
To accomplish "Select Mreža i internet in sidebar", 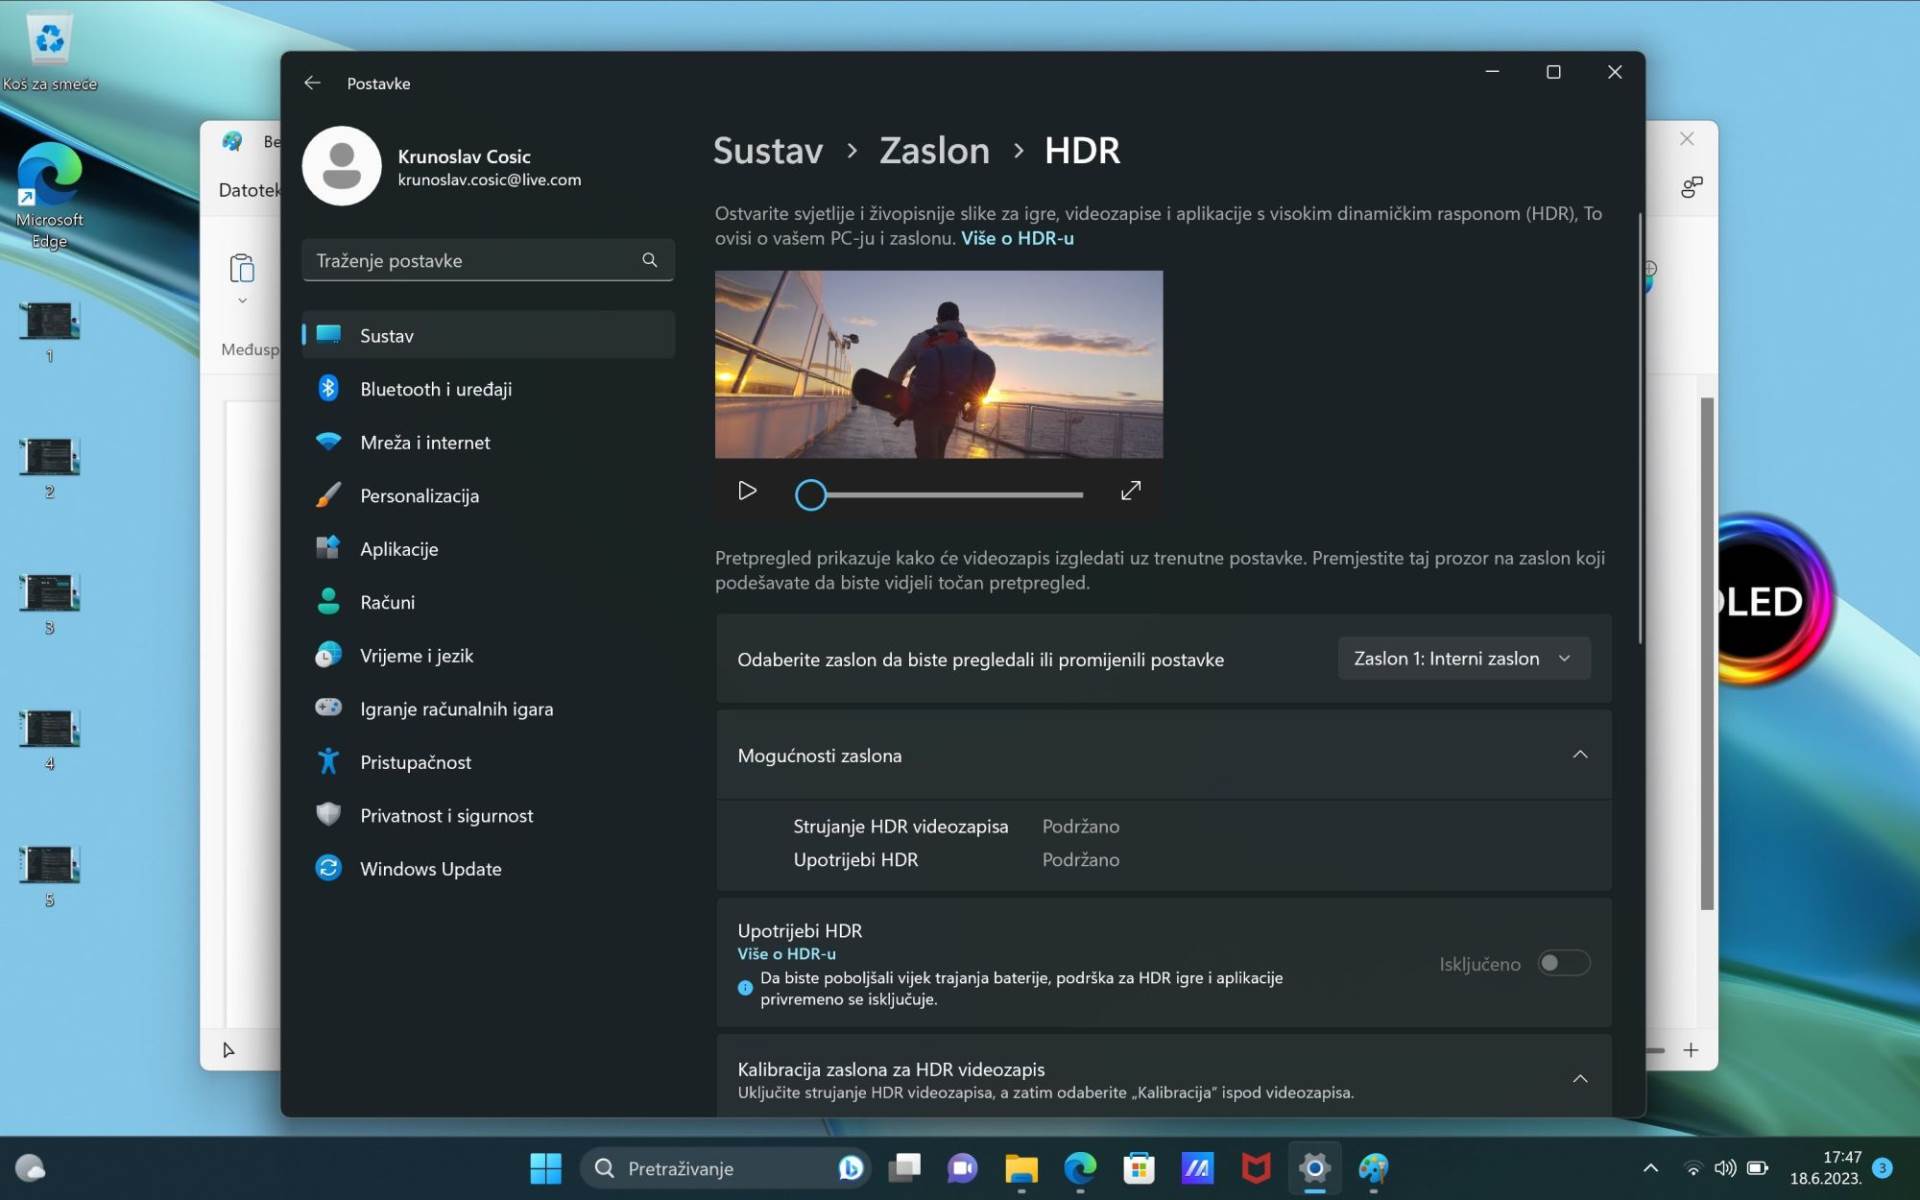I will click(425, 442).
